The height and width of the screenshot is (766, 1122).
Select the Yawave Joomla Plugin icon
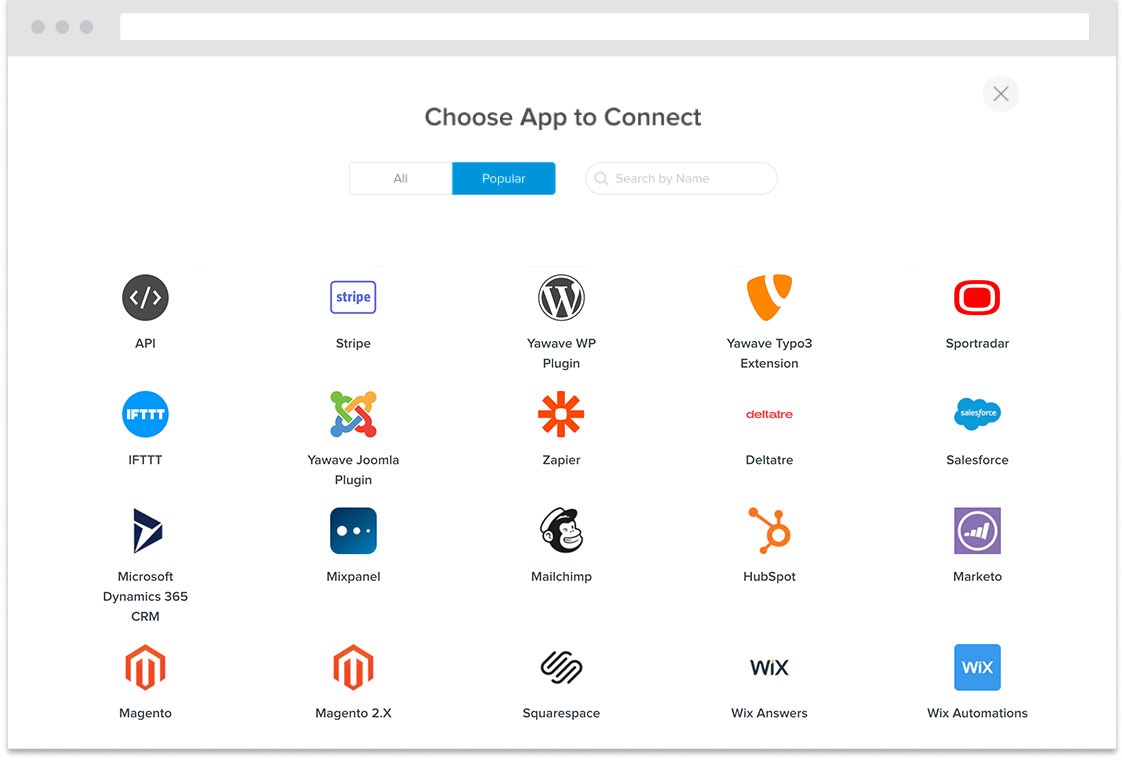point(353,414)
